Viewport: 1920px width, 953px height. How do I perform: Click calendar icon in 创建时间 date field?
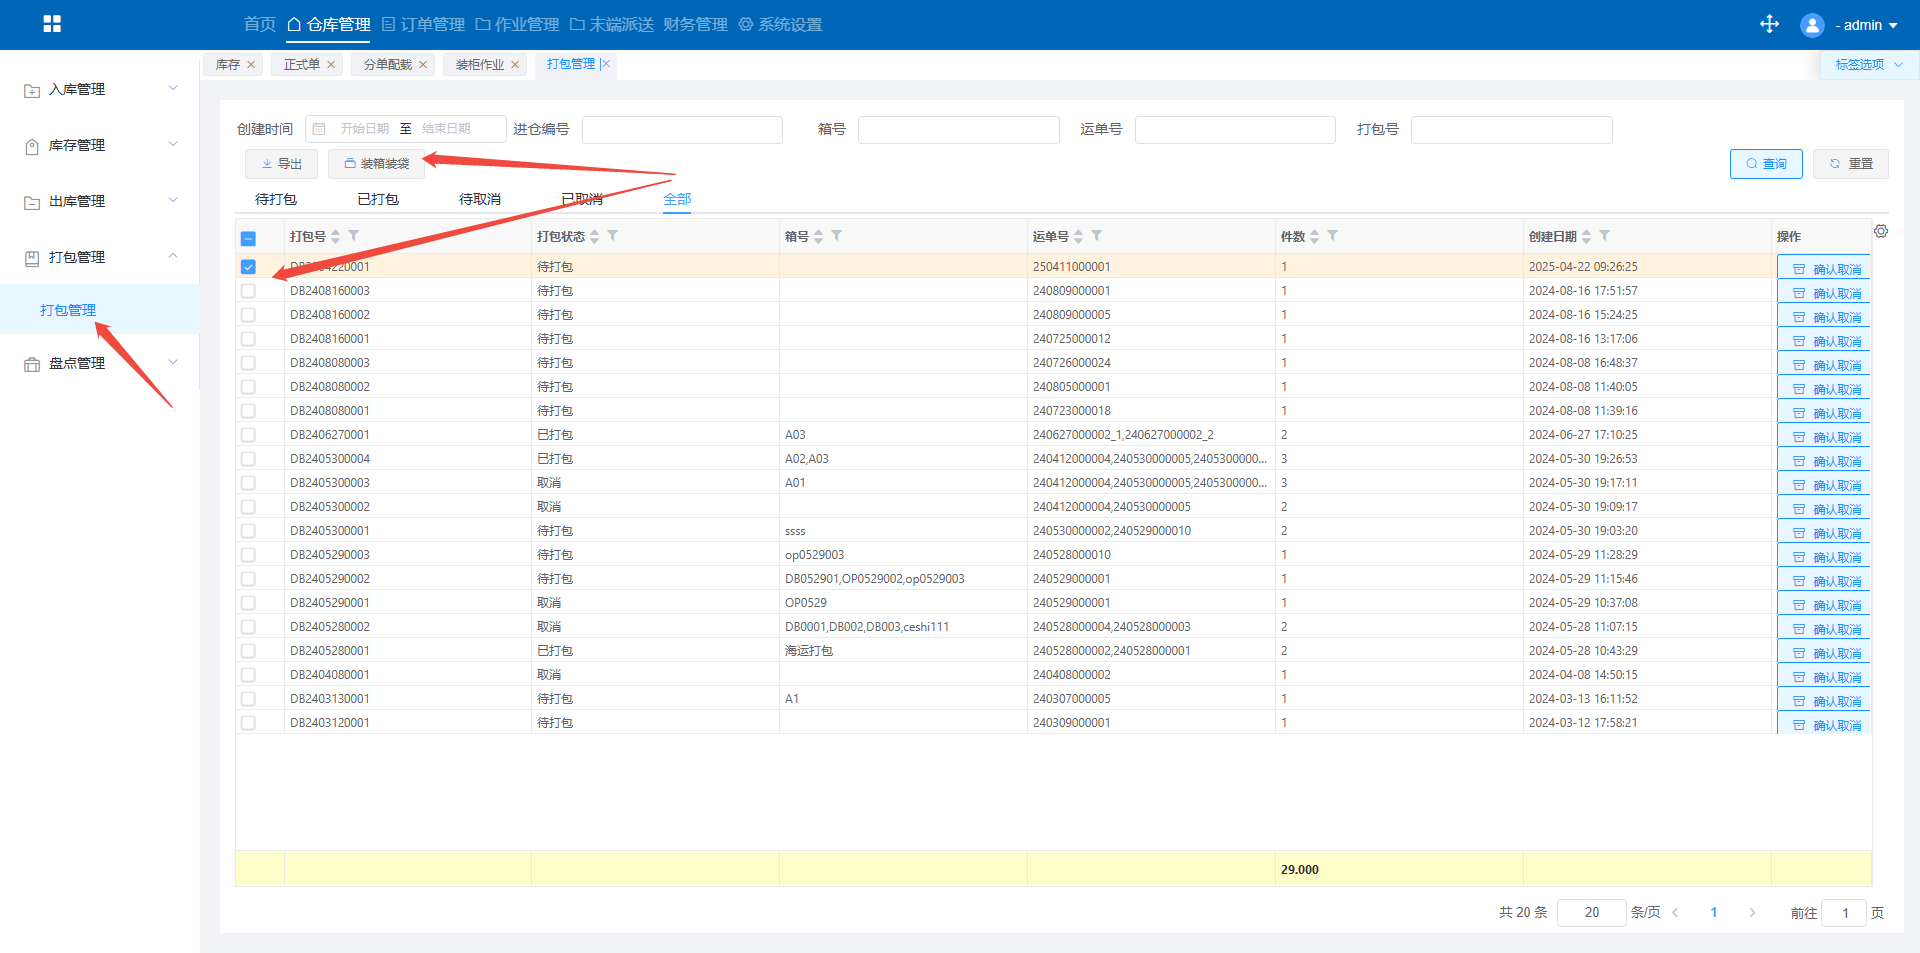click(x=319, y=129)
